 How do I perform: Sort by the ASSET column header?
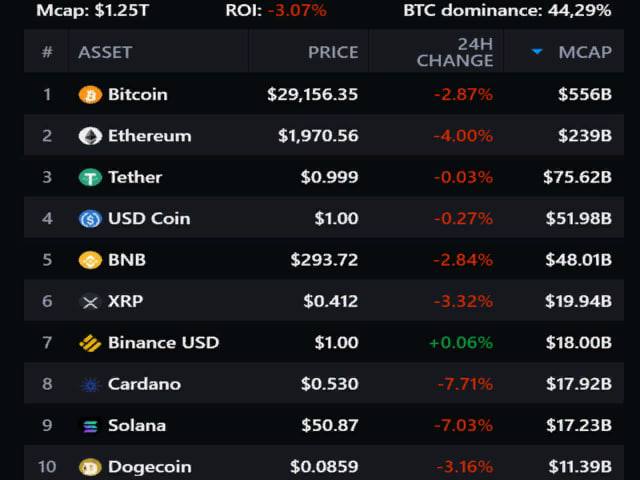click(x=105, y=52)
